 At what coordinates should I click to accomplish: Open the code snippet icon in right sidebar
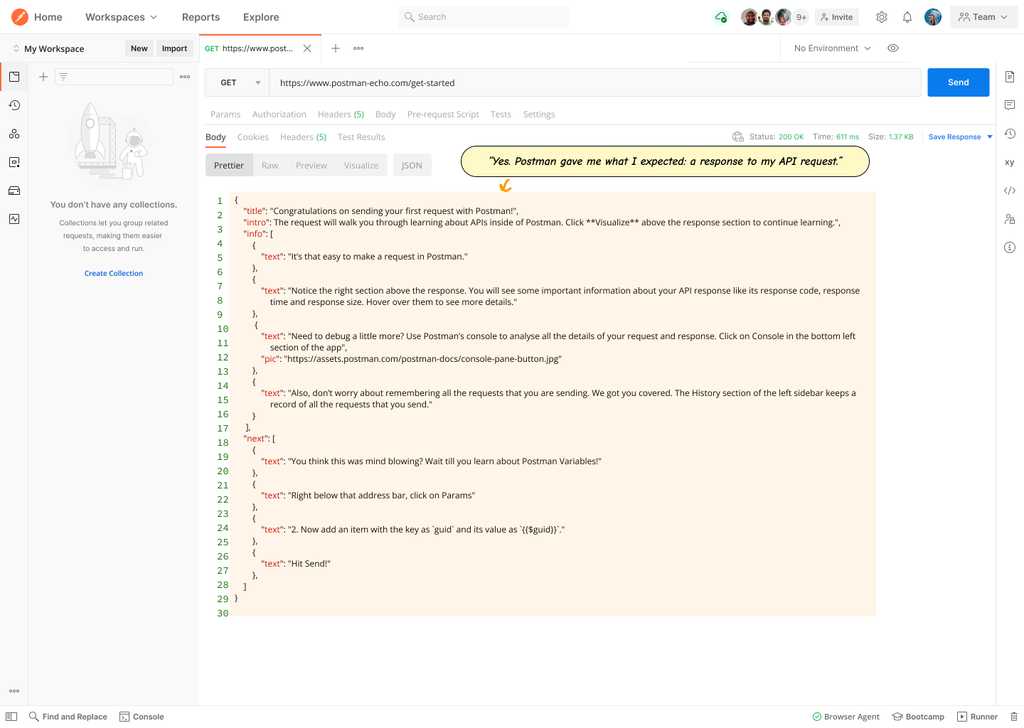click(x=1010, y=191)
